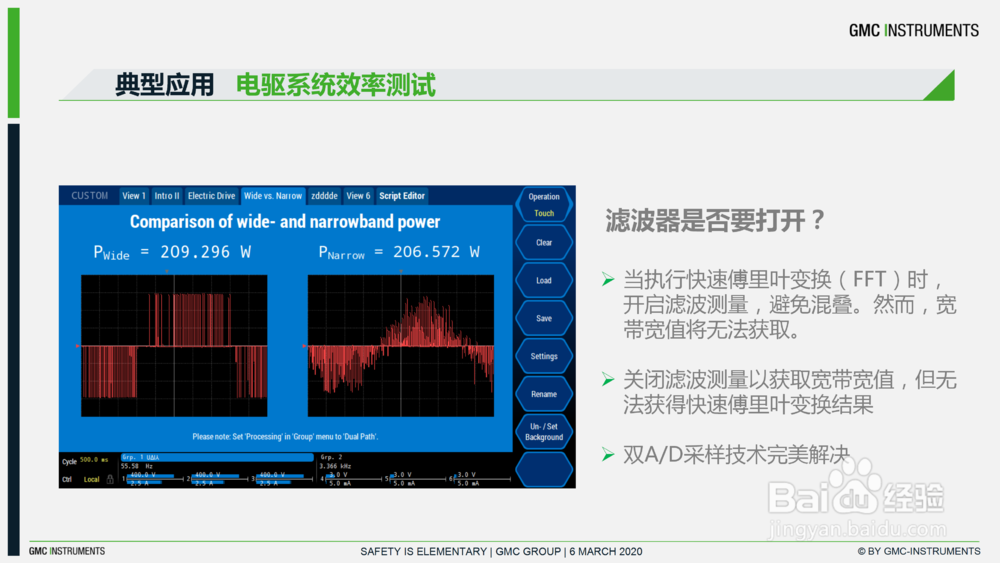Click the footer text SAFETY IS ELEMENTARY

[423, 552]
